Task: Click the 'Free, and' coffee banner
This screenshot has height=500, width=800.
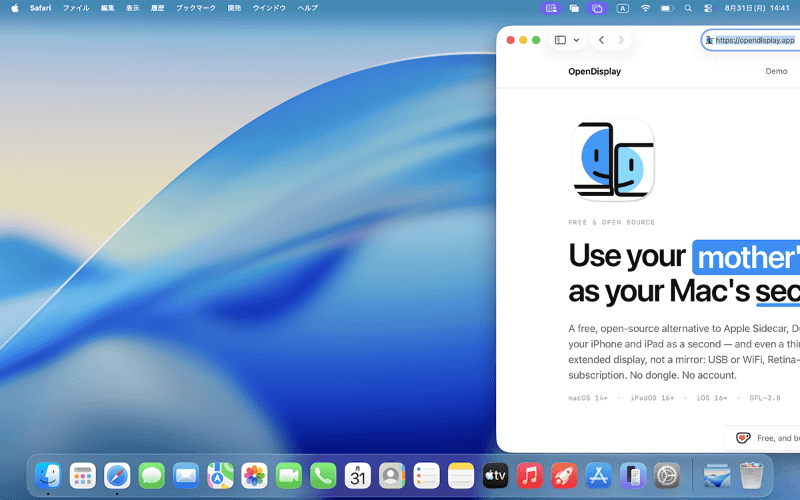Action: click(x=763, y=438)
